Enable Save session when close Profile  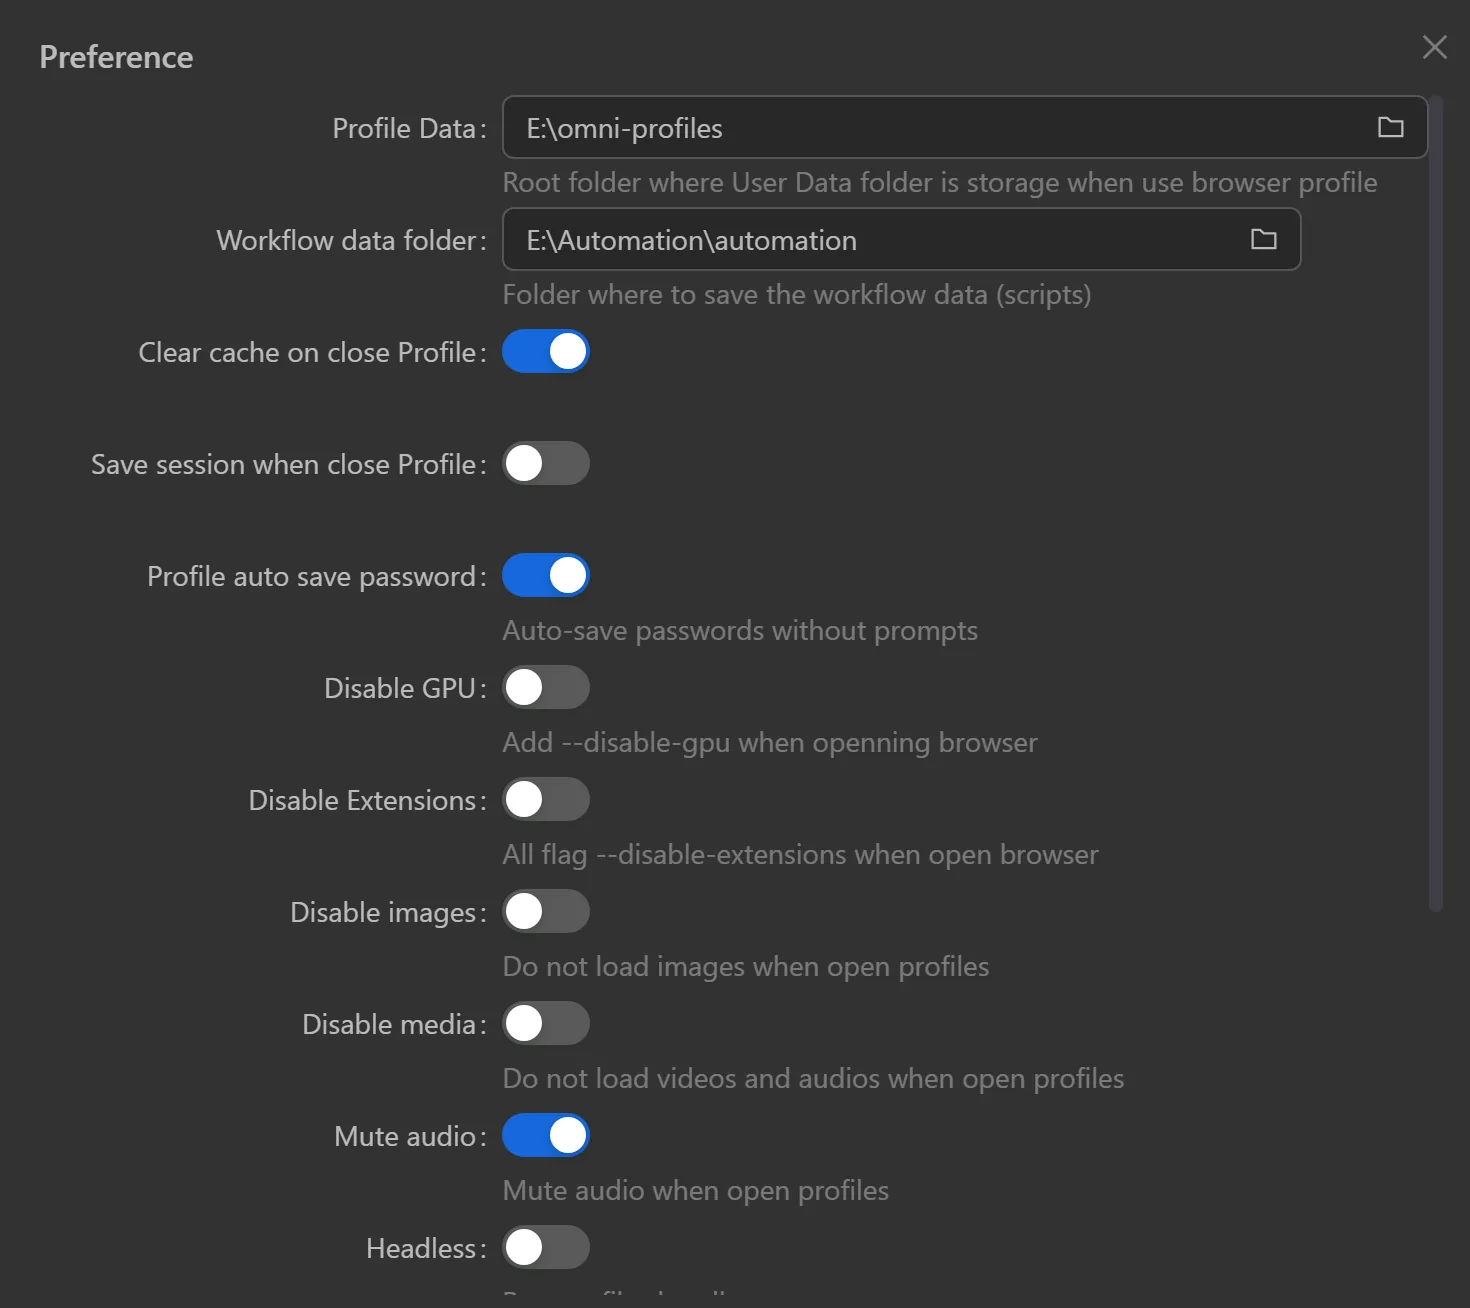(x=546, y=464)
